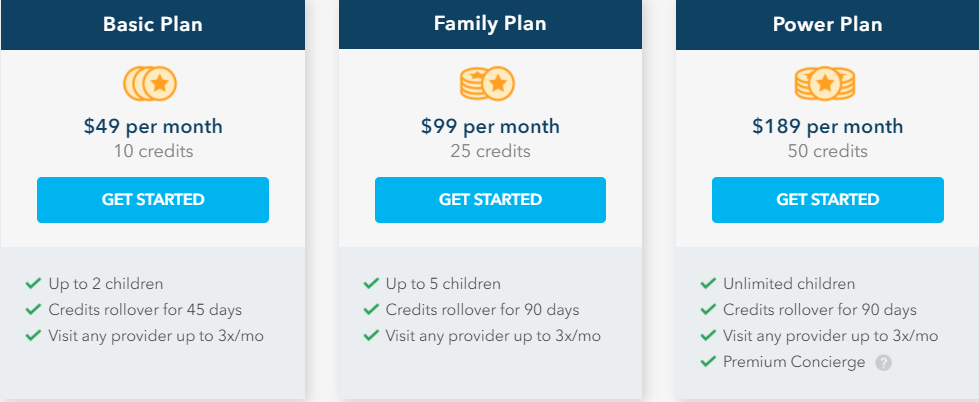
Task: Select the Family Plan header
Action: tap(490, 24)
